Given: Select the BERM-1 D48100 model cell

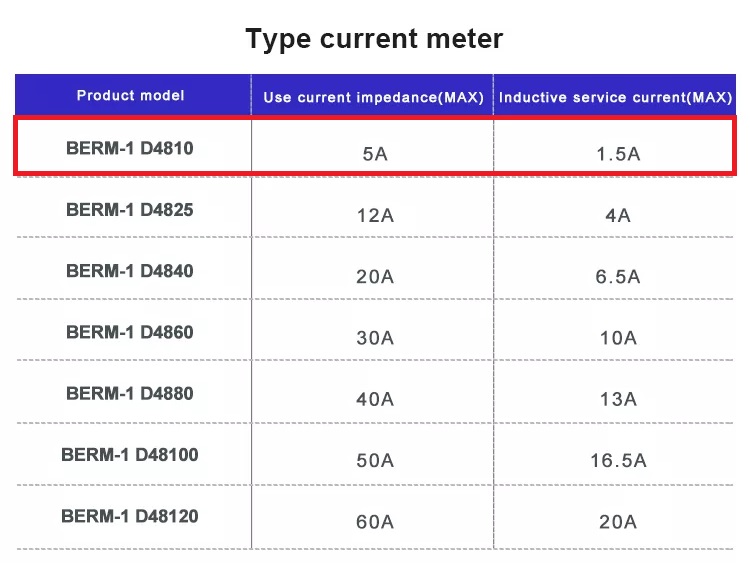Looking at the screenshot, I should click(130, 455).
